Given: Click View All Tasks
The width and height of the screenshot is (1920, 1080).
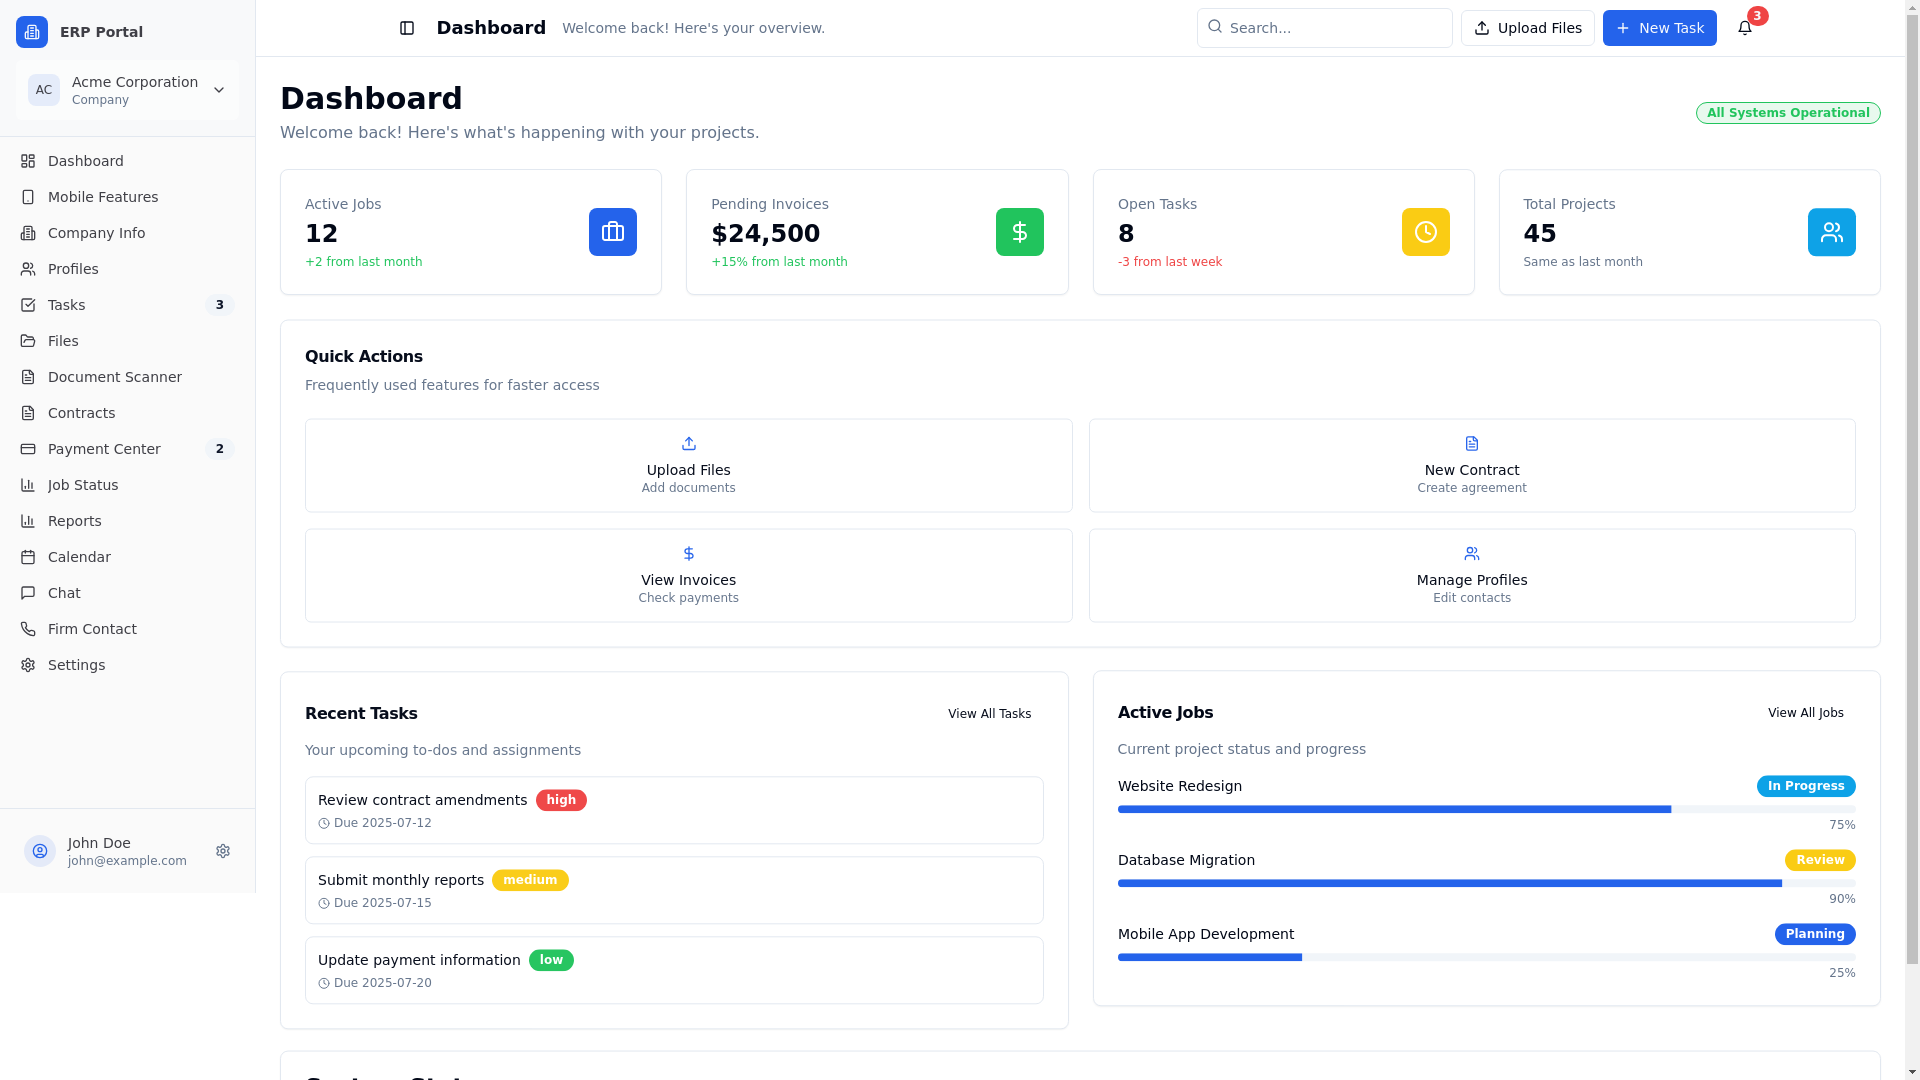Looking at the screenshot, I should (989, 714).
